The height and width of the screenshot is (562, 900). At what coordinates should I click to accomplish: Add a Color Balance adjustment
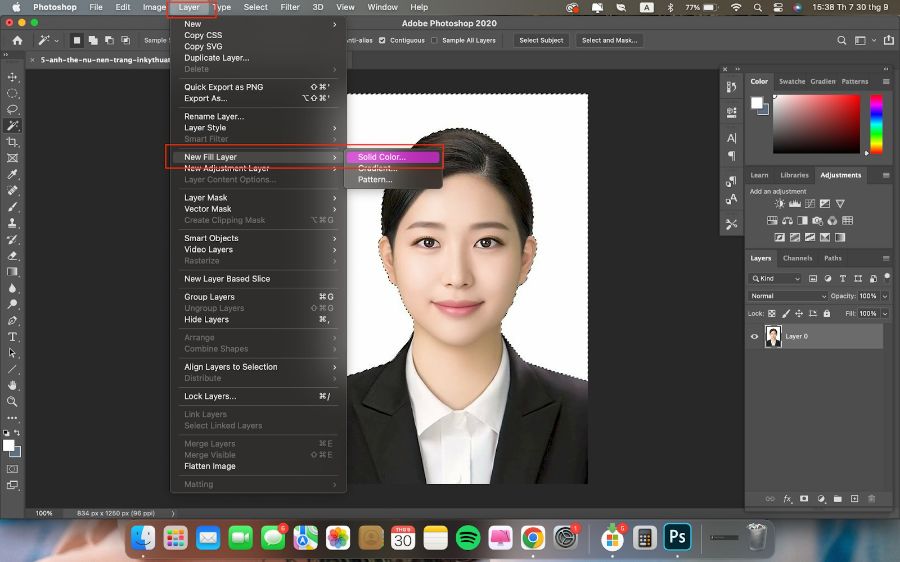[x=788, y=220]
